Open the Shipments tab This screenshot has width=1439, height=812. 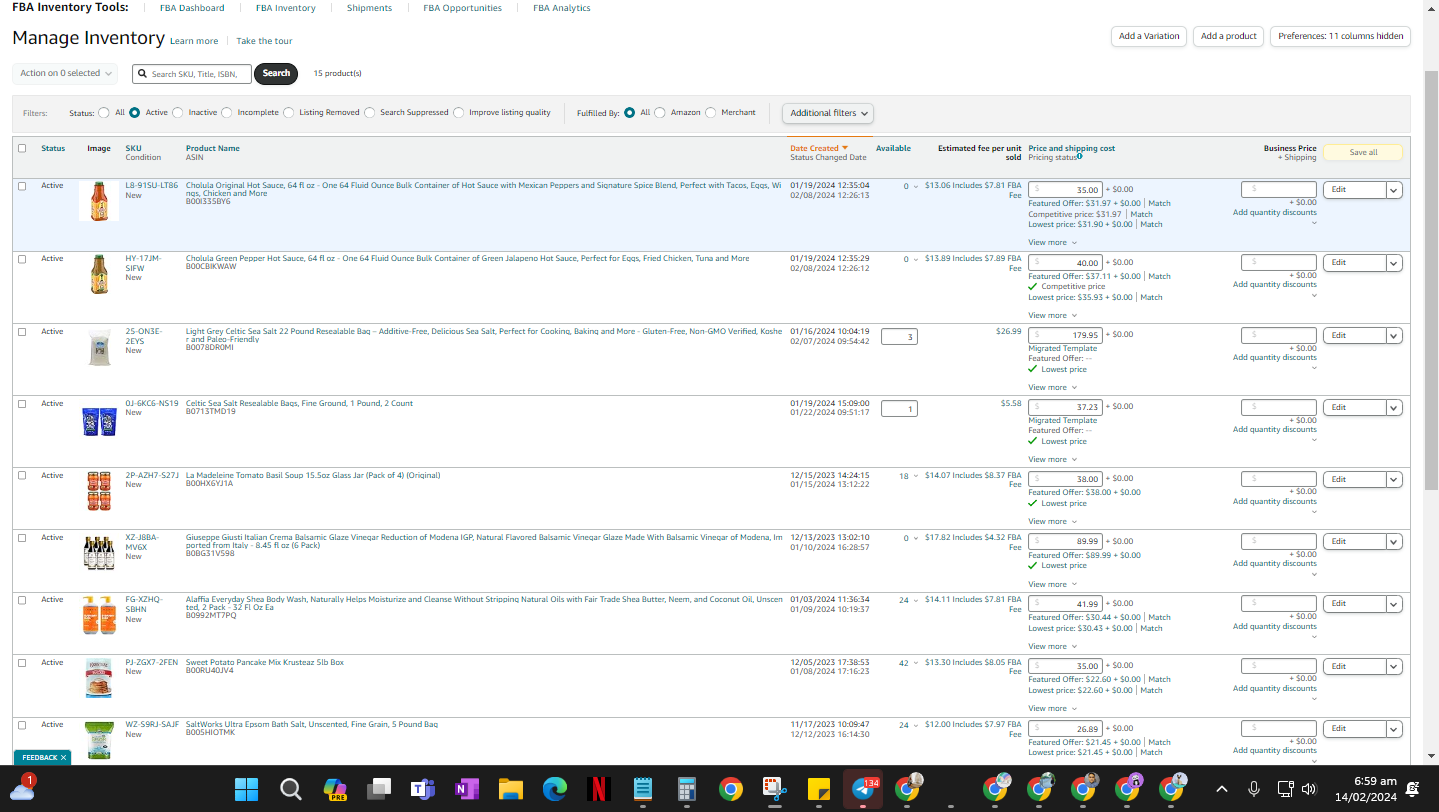[370, 8]
